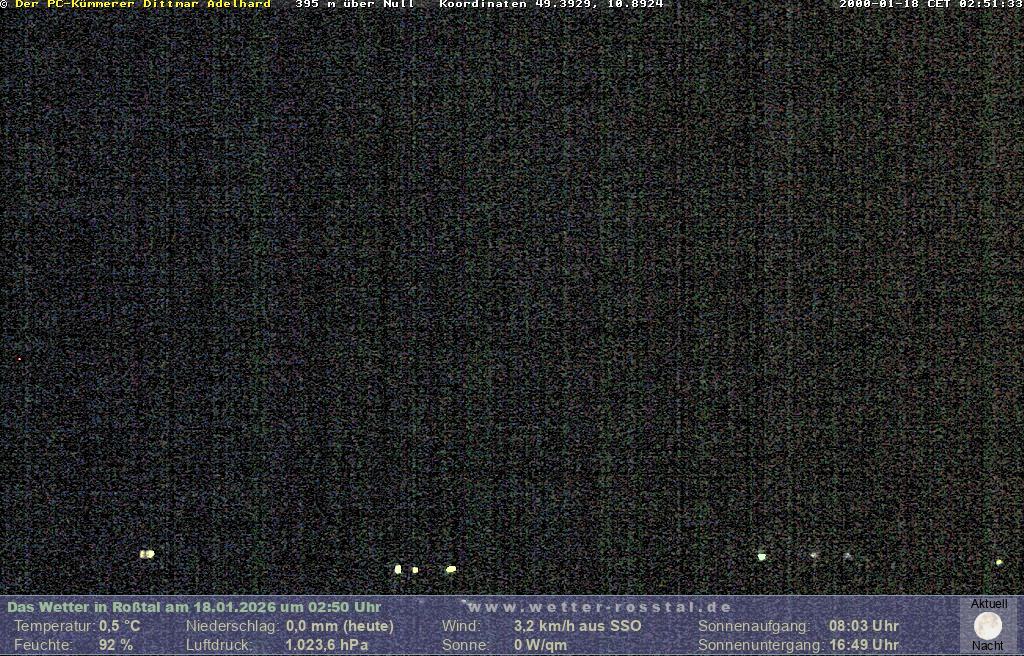This screenshot has height=656, width=1024.
Task: Click the yellow light at far right edge
Action: click(x=999, y=562)
